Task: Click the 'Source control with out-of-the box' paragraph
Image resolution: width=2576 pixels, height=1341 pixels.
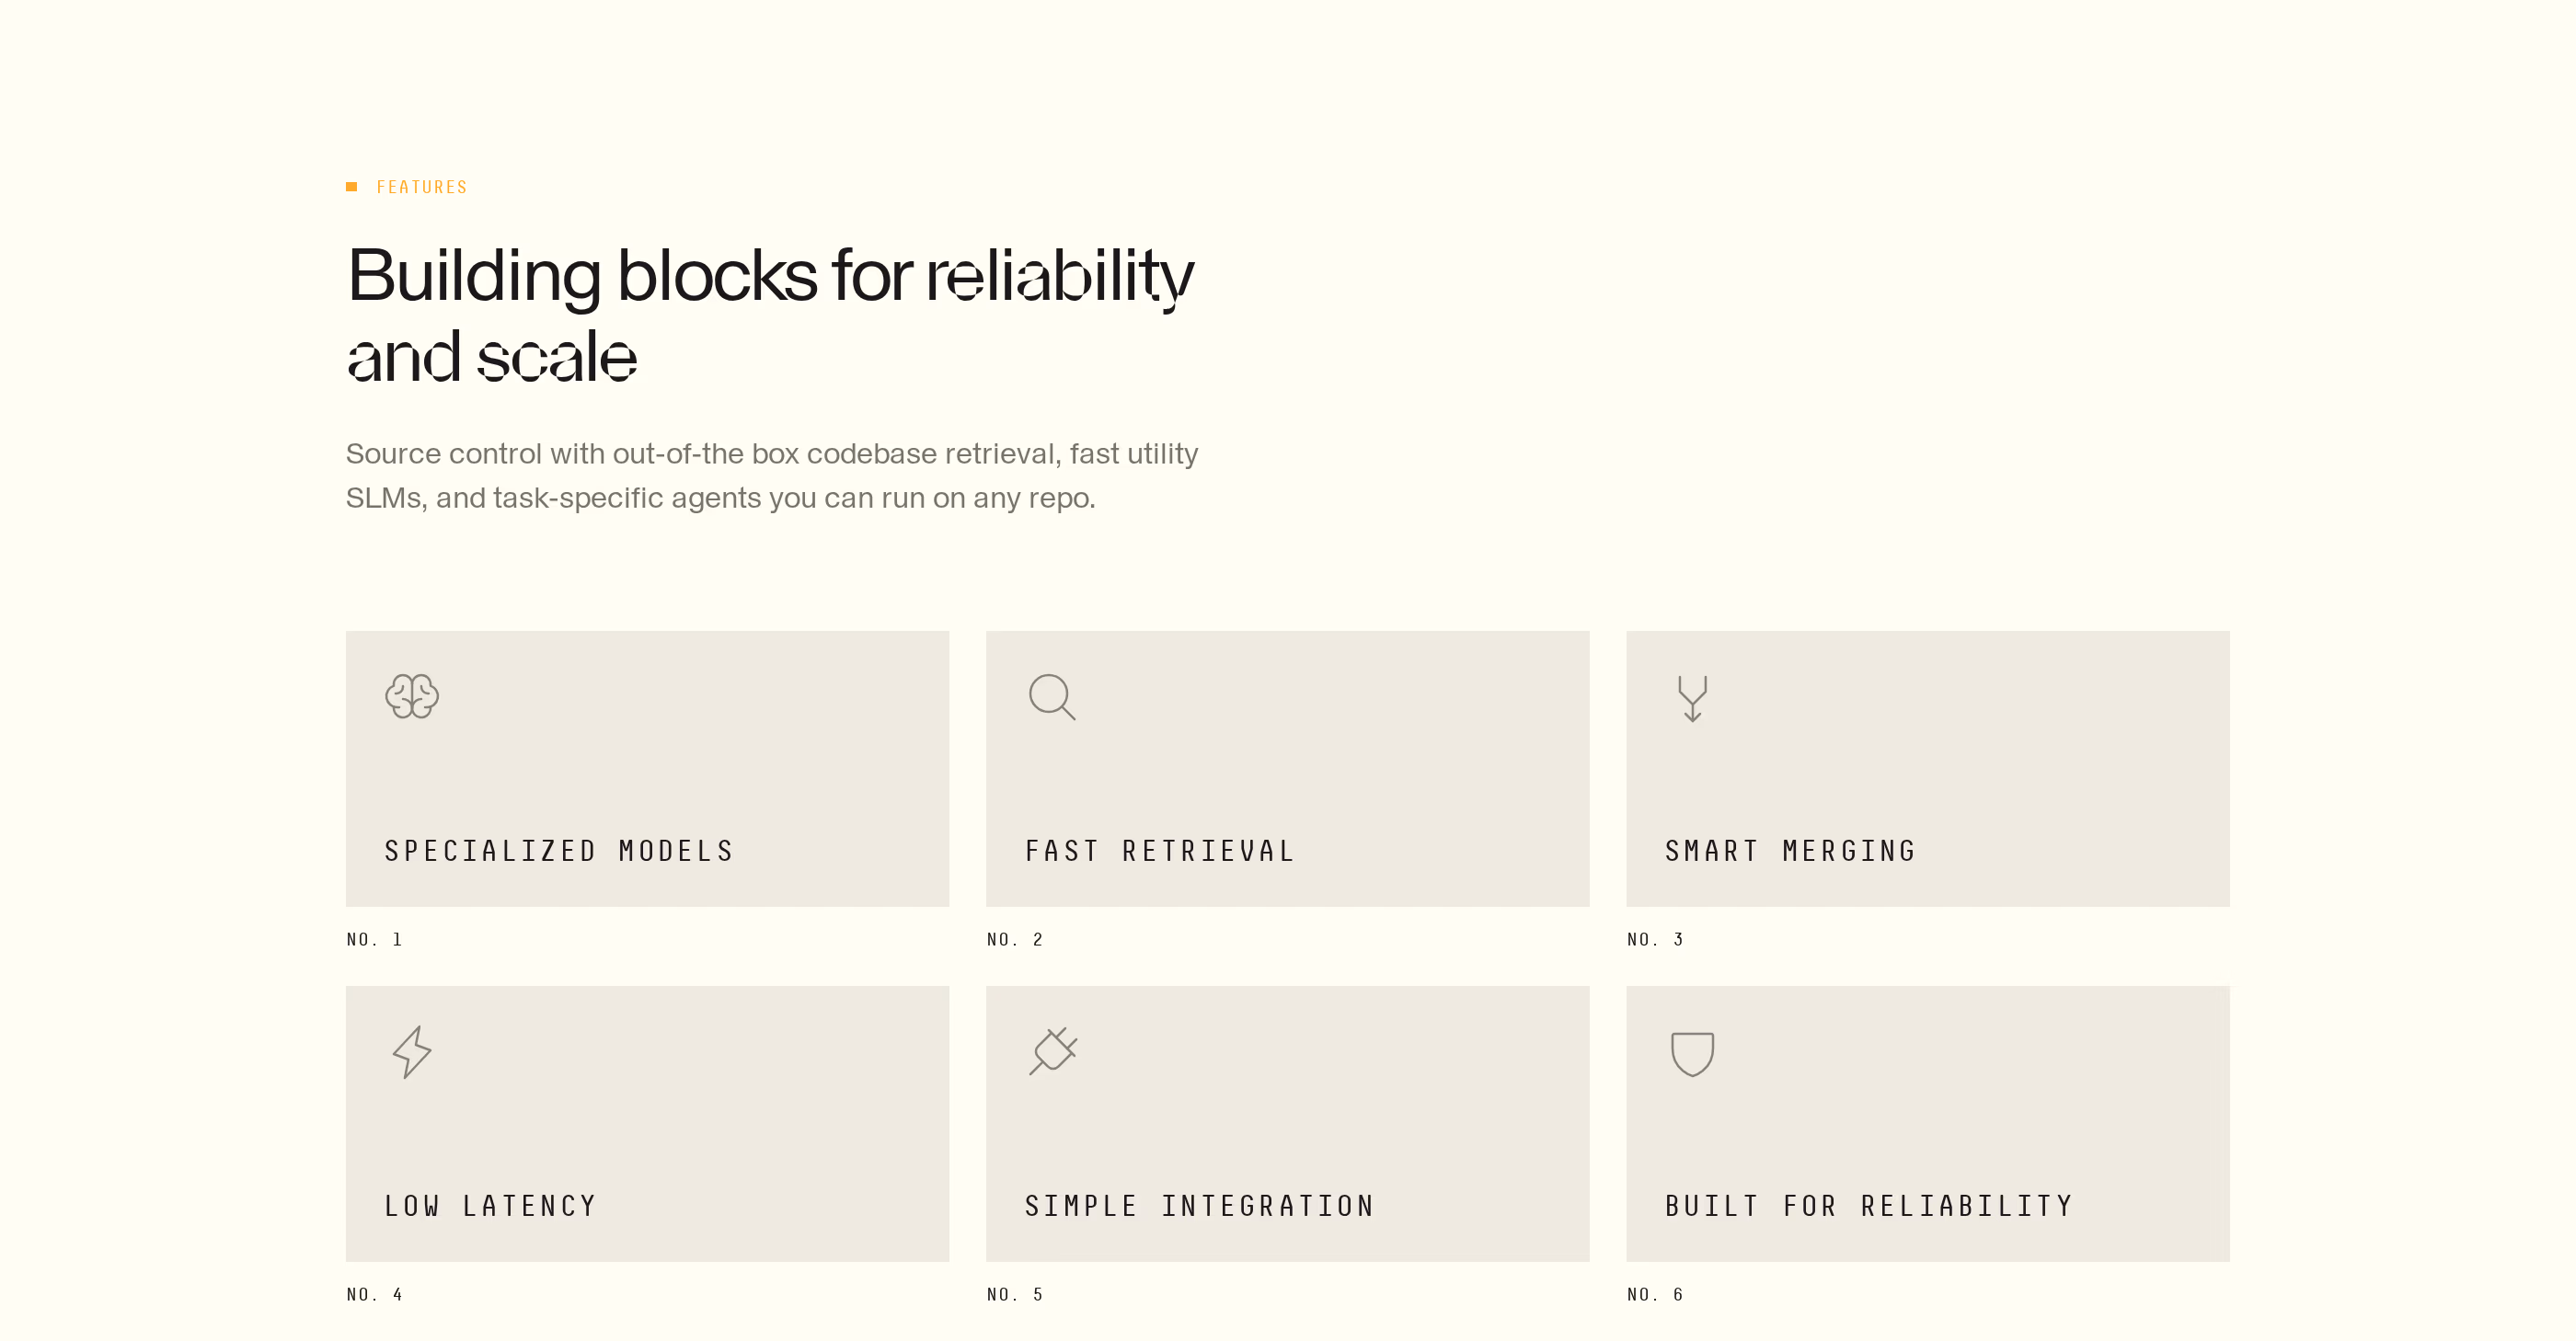Action: point(772,476)
